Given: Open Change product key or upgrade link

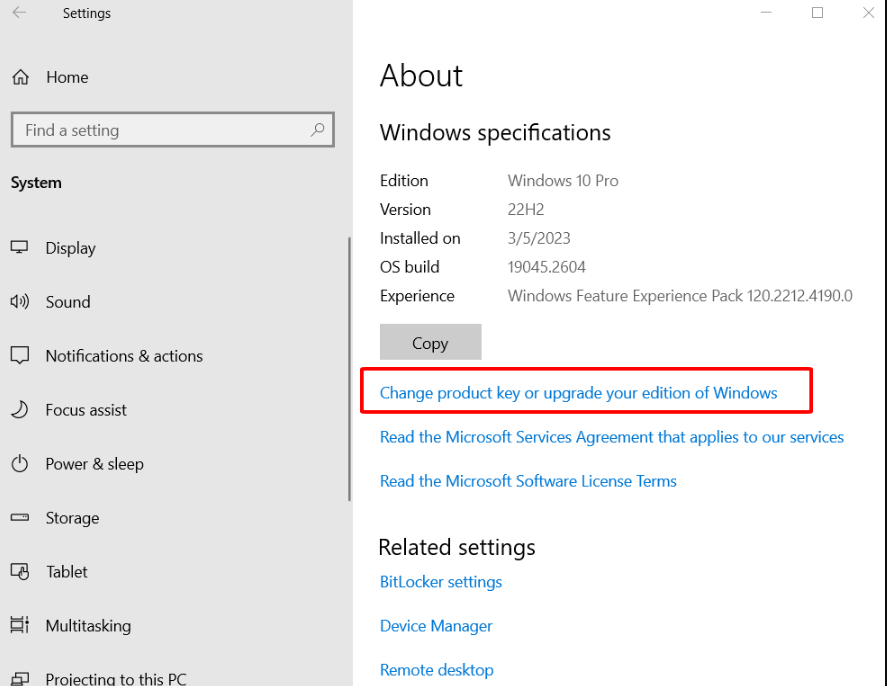Looking at the screenshot, I should (x=578, y=393).
